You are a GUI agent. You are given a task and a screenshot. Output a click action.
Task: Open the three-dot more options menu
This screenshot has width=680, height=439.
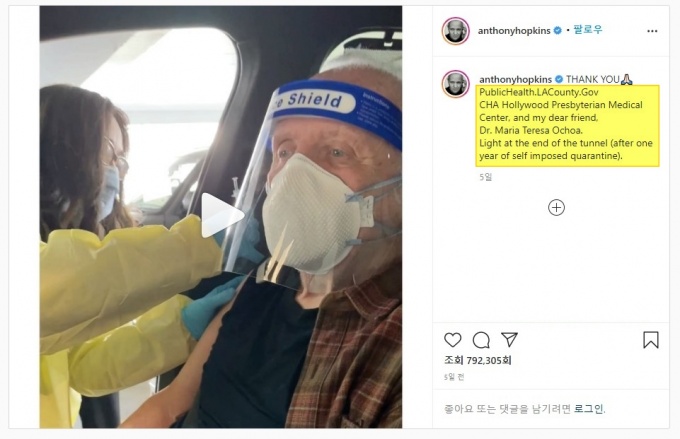point(652,31)
